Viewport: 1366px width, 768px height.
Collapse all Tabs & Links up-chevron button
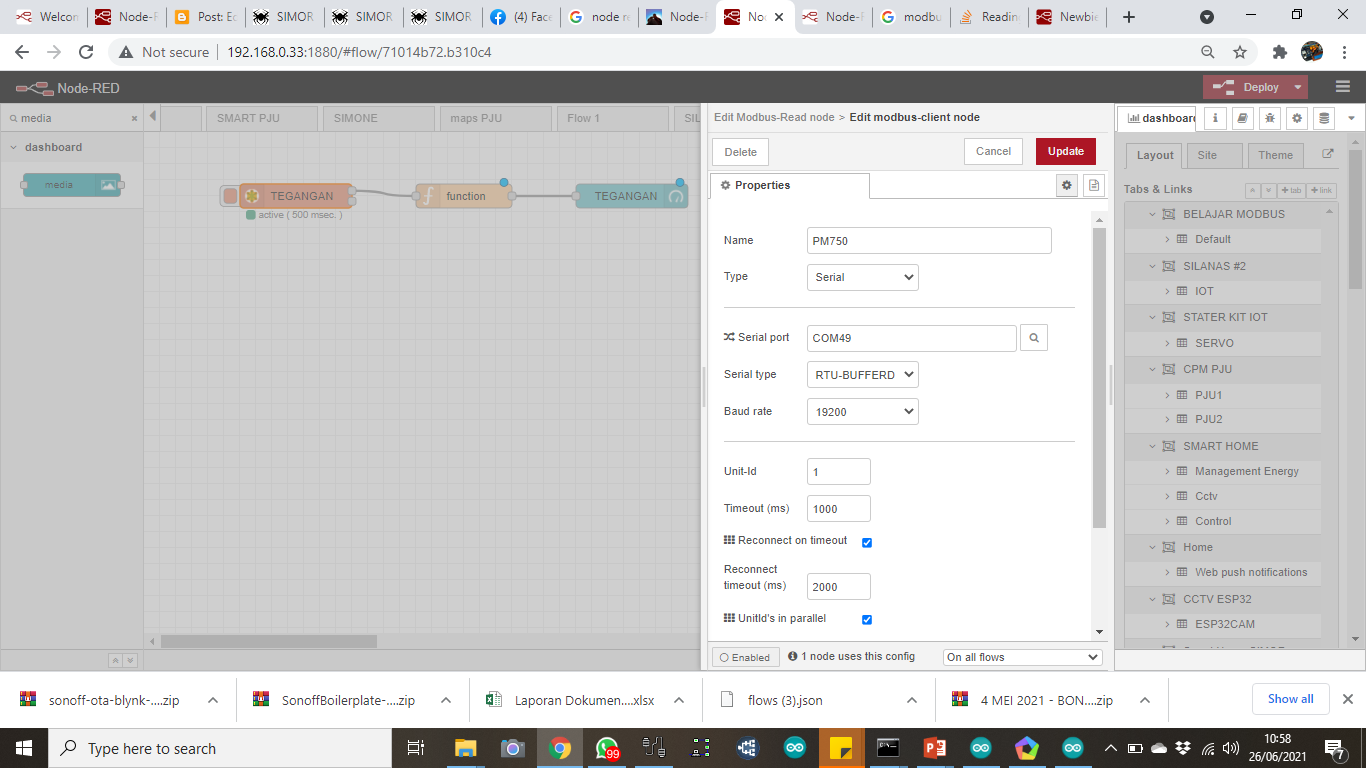(1253, 190)
